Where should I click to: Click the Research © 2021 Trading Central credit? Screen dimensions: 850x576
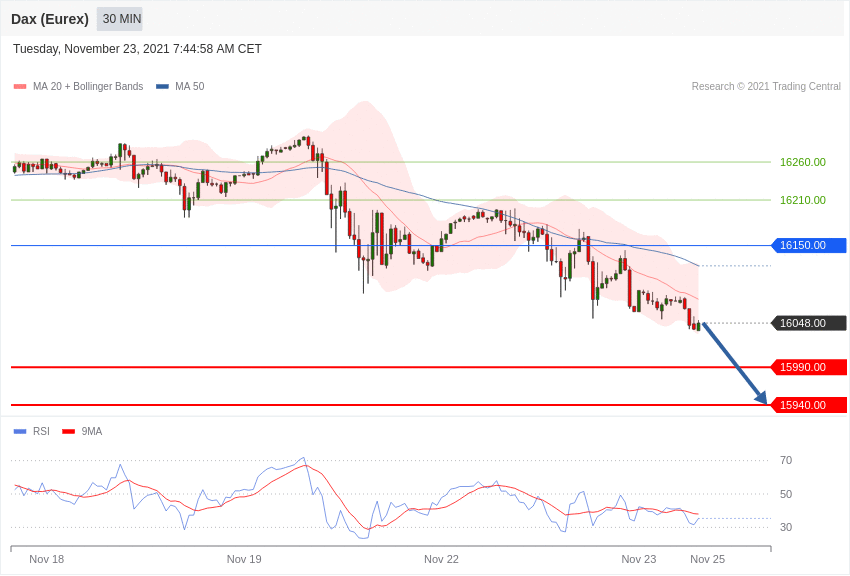766,86
